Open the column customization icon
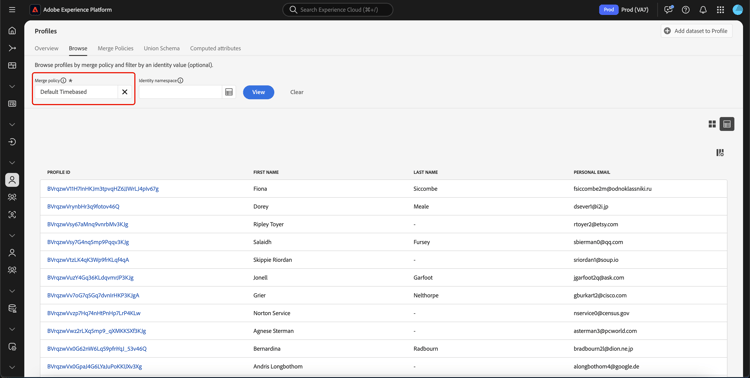750x378 pixels. [720, 153]
